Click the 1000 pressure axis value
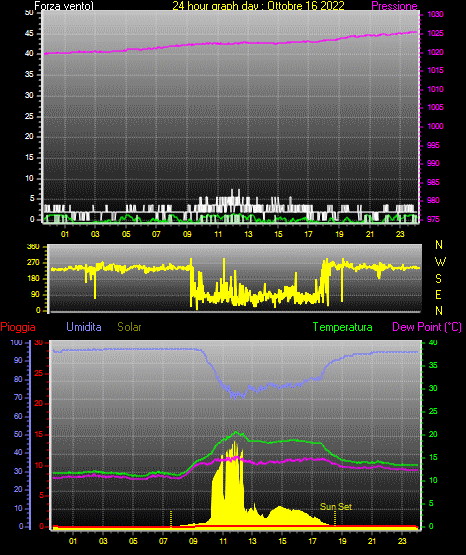Screen dimensions: 466x555 pyautogui.click(x=436, y=126)
